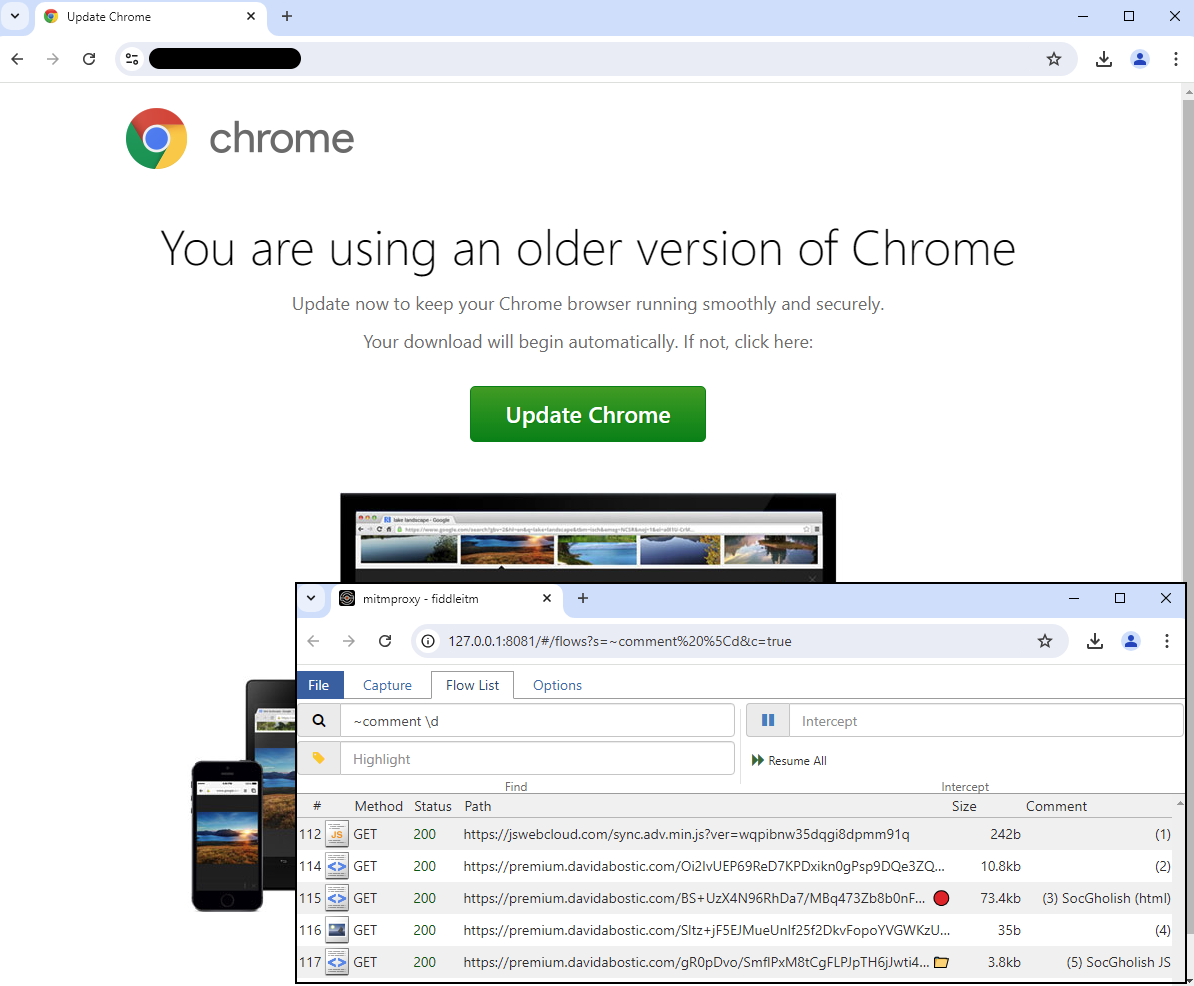This screenshot has width=1194, height=986.
Task: Close the mitmproxy - fiddleitm tab
Action: tap(547, 598)
